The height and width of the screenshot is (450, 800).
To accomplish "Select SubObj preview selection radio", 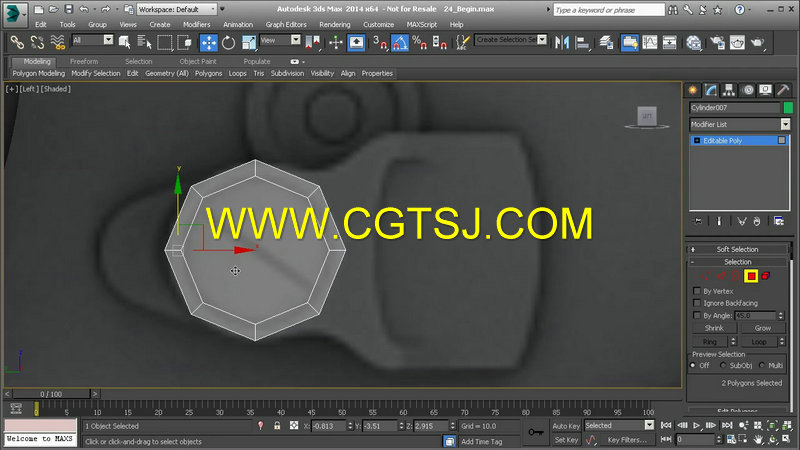I will (x=723, y=365).
